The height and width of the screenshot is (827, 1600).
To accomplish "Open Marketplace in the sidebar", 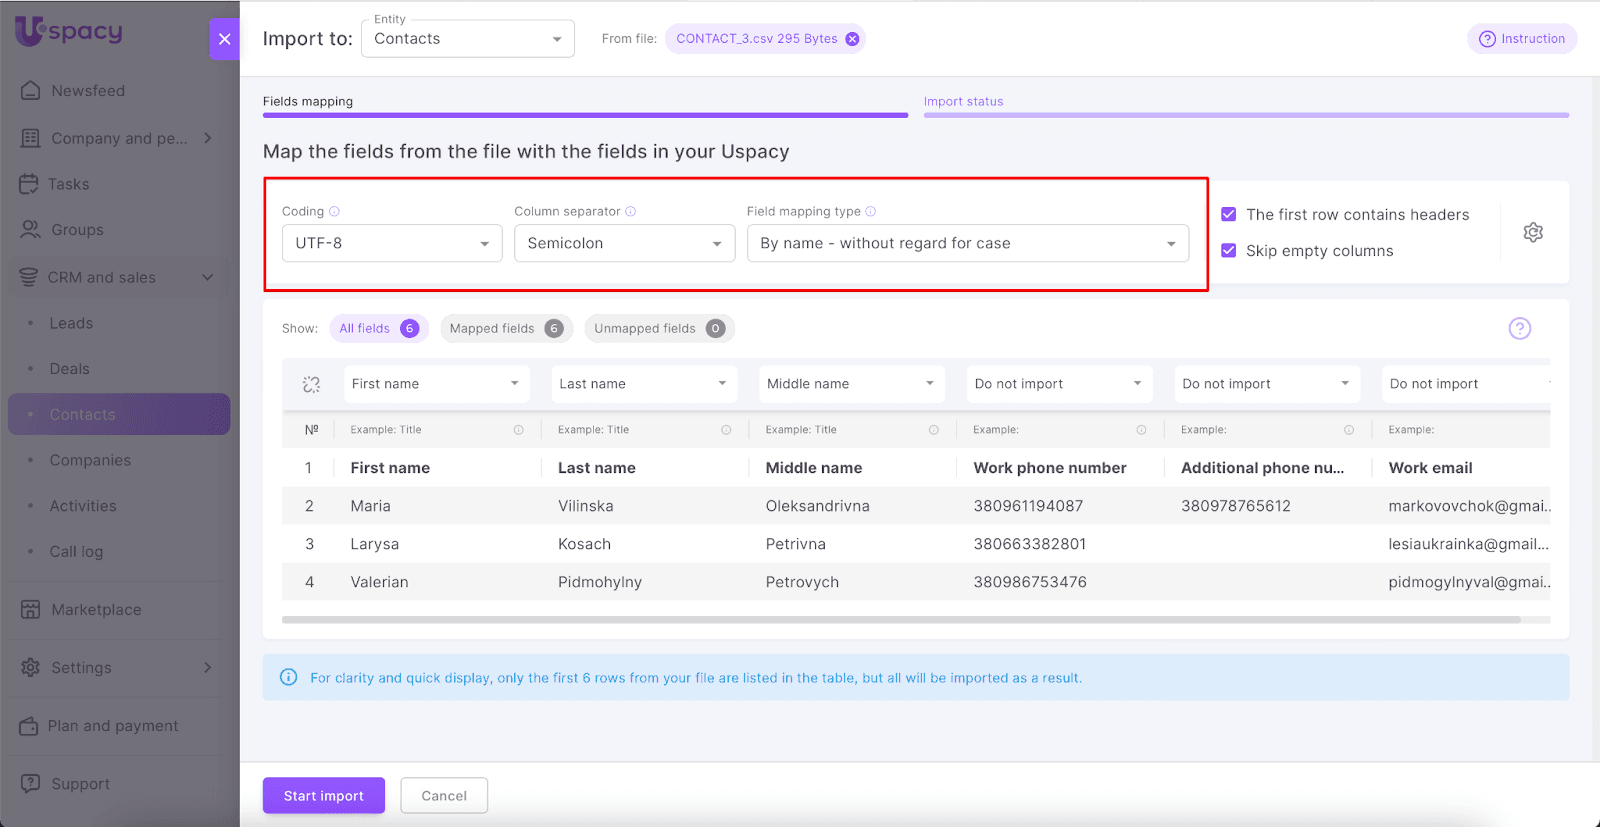I will 96,610.
